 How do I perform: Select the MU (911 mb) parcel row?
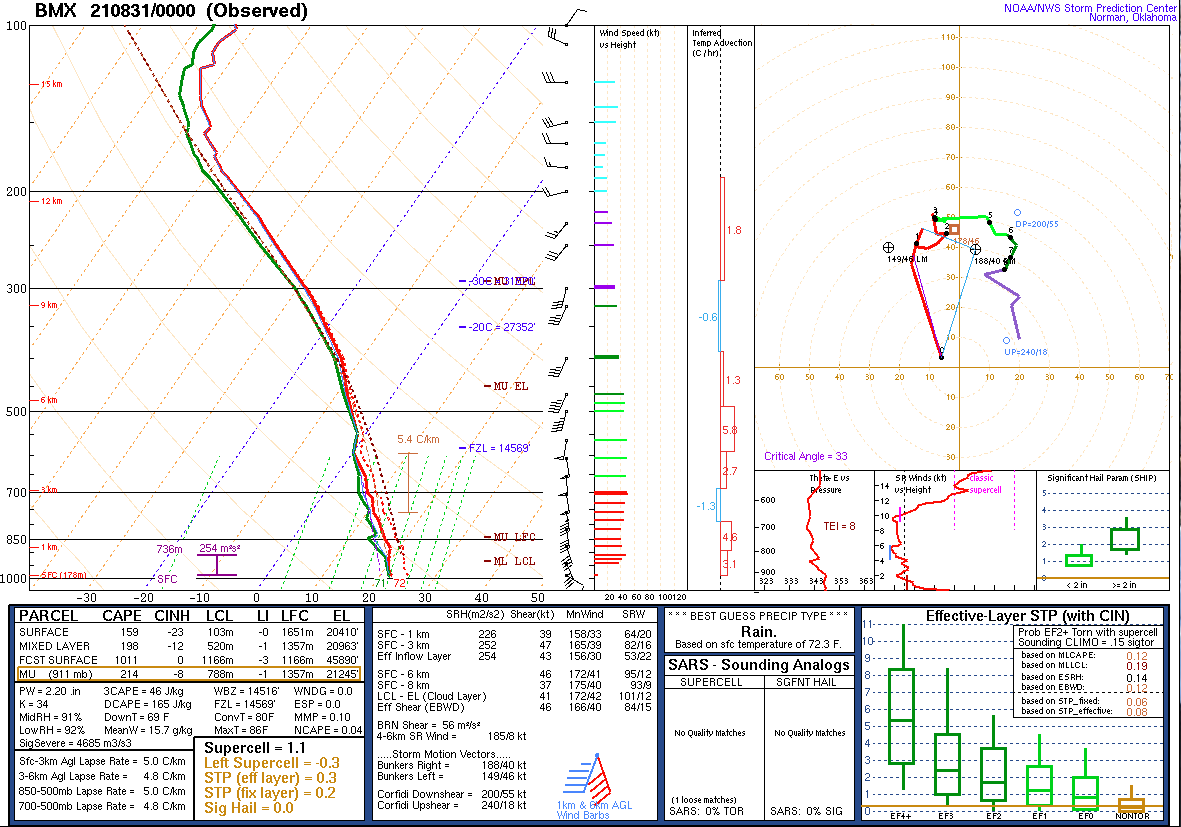pyautogui.click(x=188, y=675)
